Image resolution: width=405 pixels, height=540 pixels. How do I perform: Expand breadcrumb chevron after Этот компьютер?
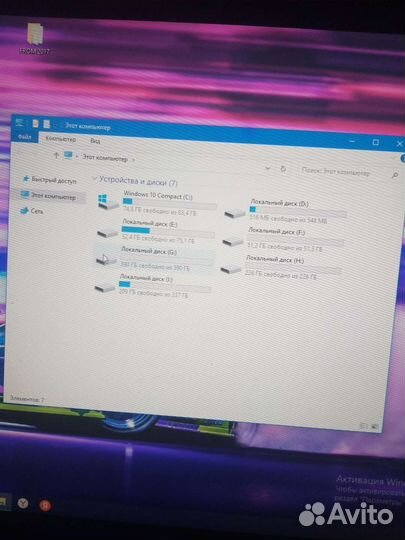coord(134,160)
